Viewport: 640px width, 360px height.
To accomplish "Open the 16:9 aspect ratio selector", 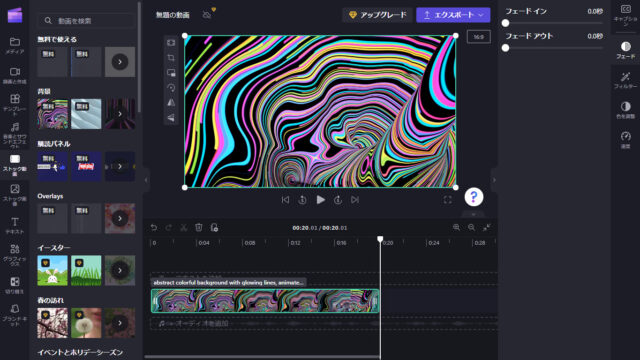I will click(478, 37).
